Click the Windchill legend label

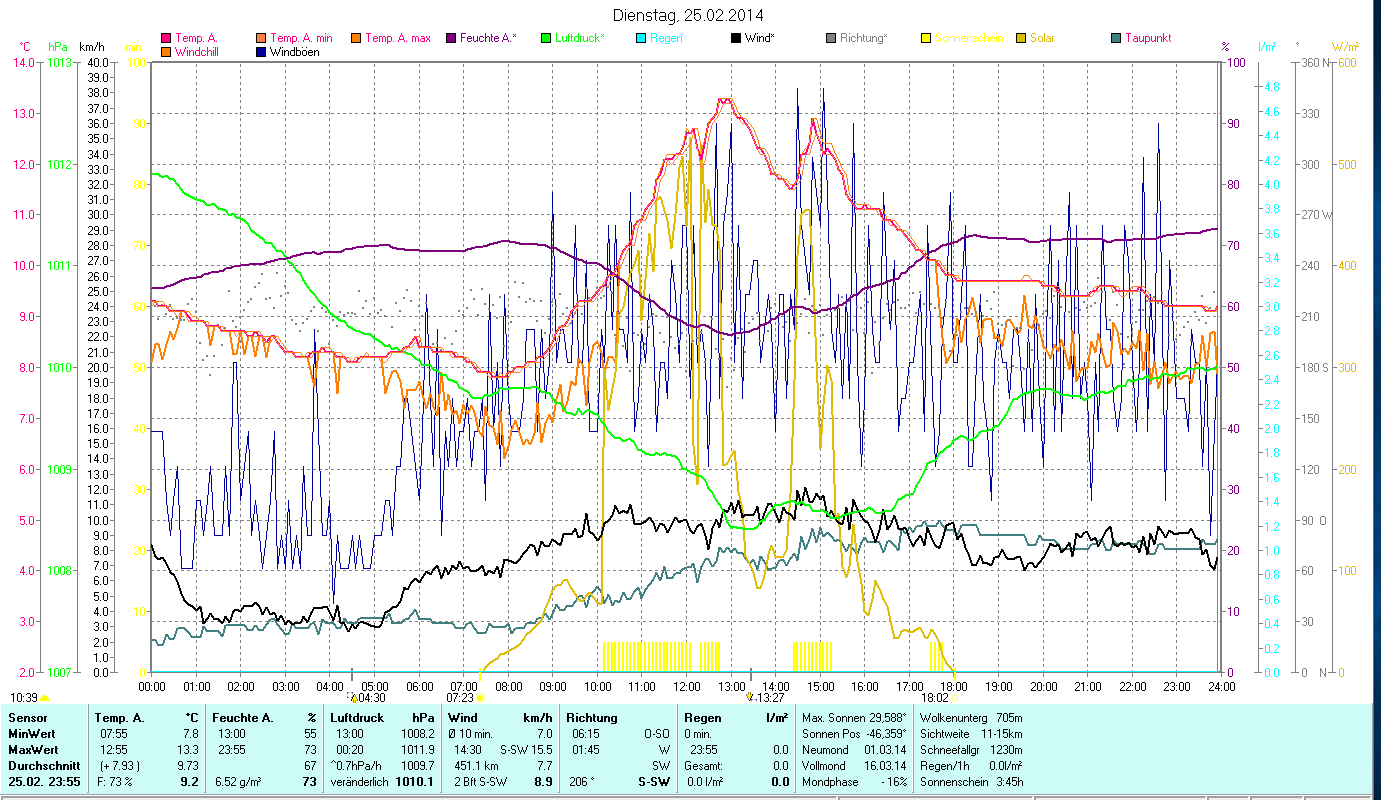[x=198, y=52]
